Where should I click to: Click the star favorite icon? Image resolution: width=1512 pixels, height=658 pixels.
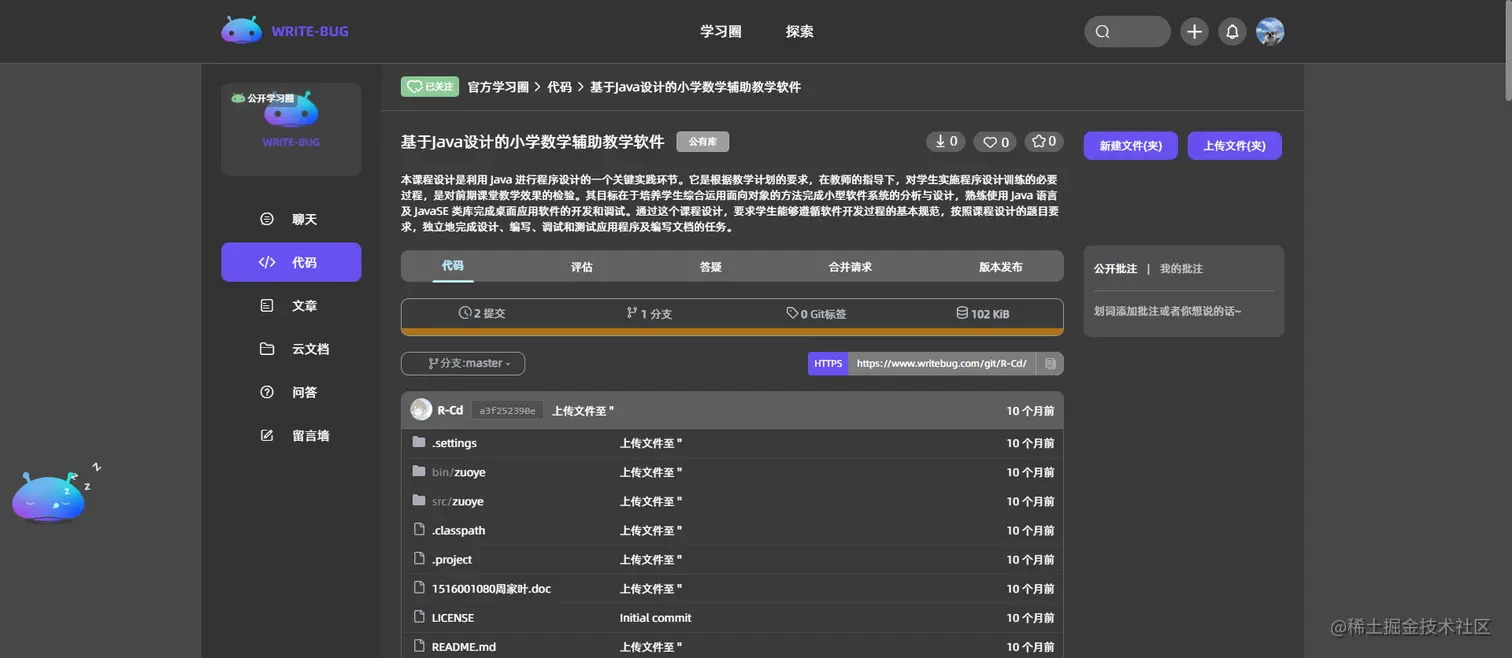pos(1038,141)
